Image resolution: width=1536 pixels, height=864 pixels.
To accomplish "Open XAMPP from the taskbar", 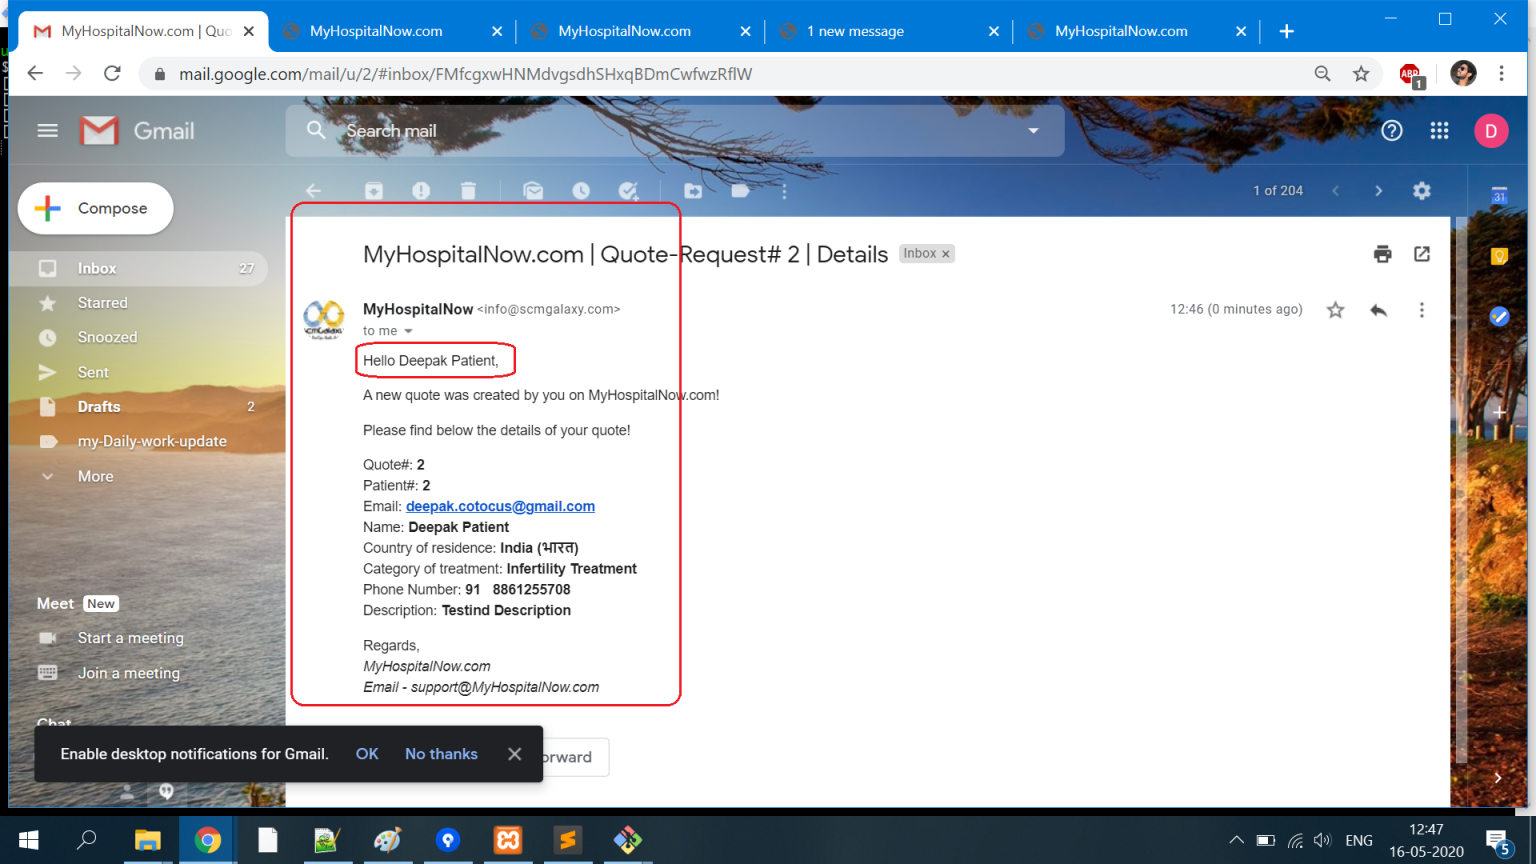I will tap(508, 840).
